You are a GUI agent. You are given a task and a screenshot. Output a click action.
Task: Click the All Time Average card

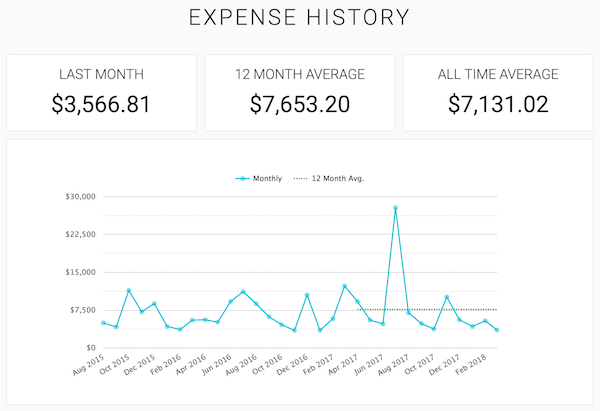coord(498,93)
